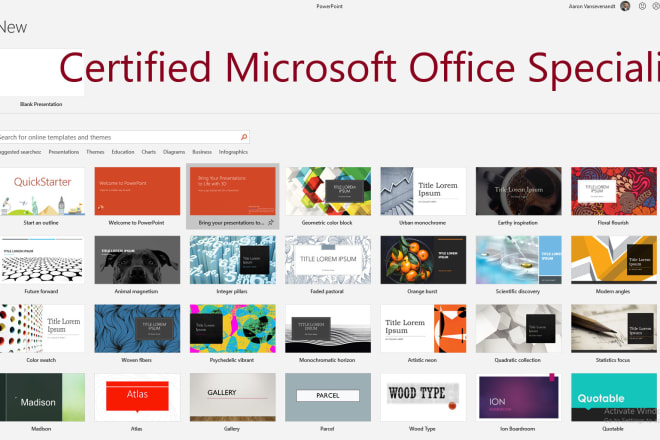
Task: Choose the Psychedelic vibrant template
Action: (233, 328)
